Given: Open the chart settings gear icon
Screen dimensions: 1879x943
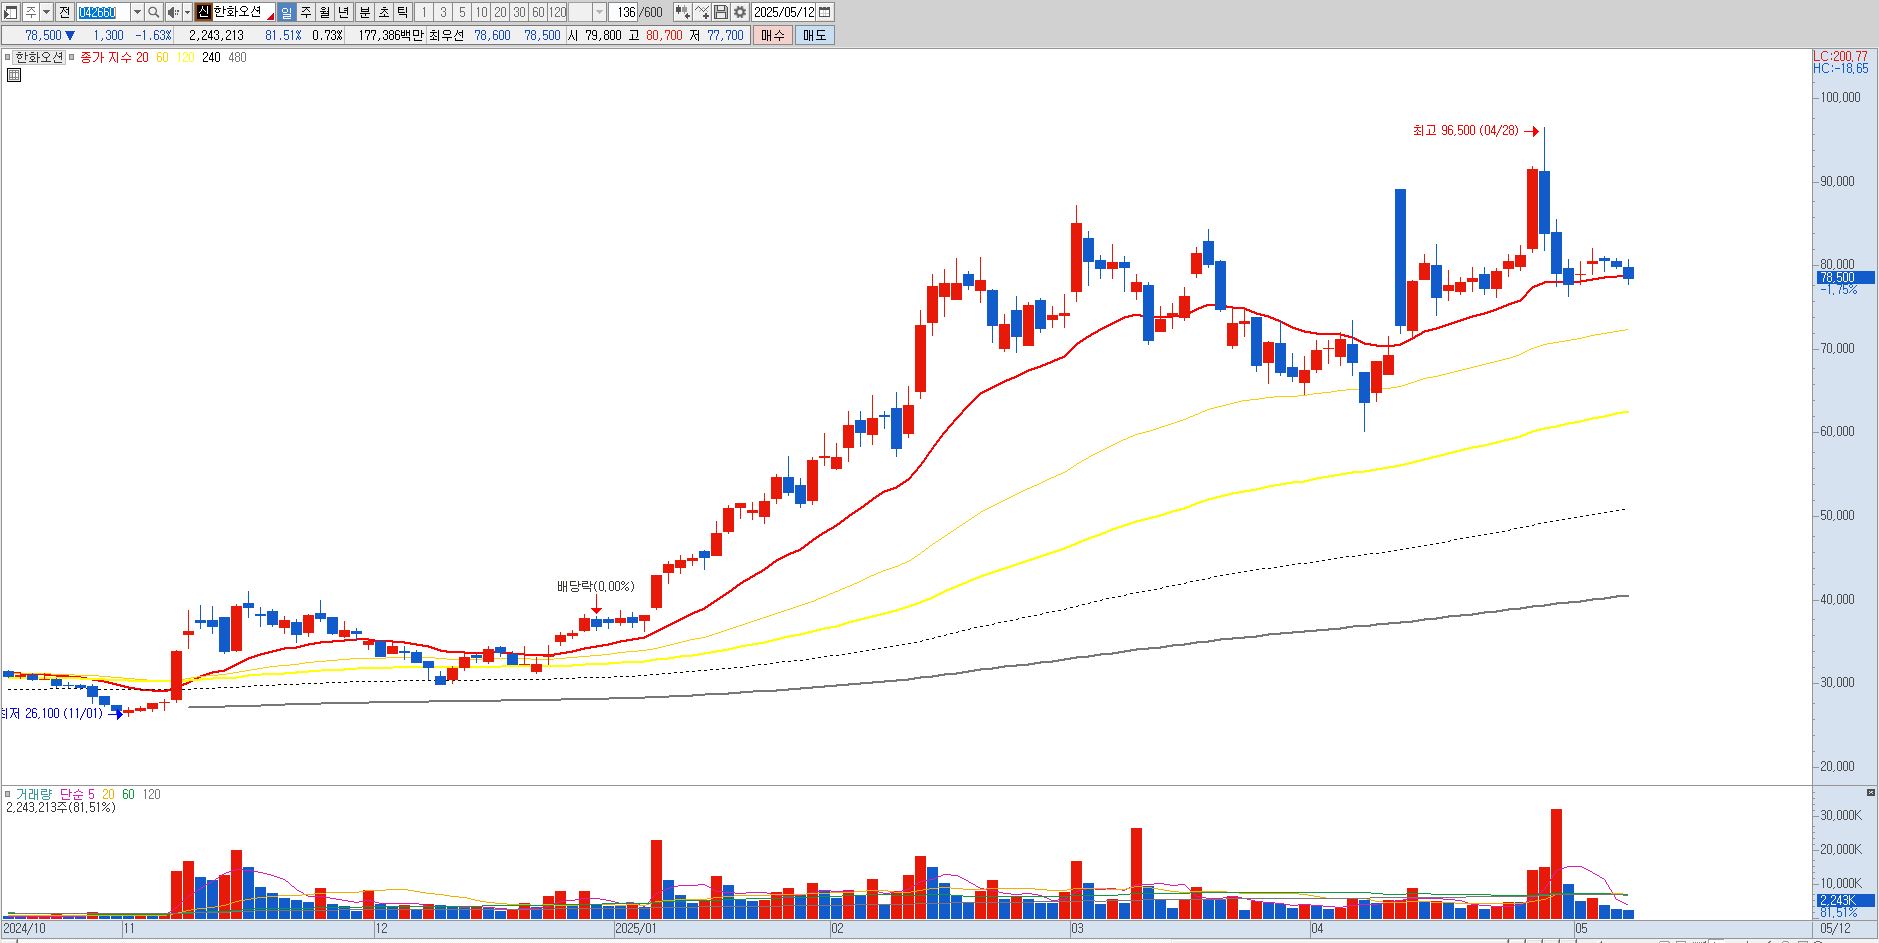Looking at the screenshot, I should pos(739,12).
